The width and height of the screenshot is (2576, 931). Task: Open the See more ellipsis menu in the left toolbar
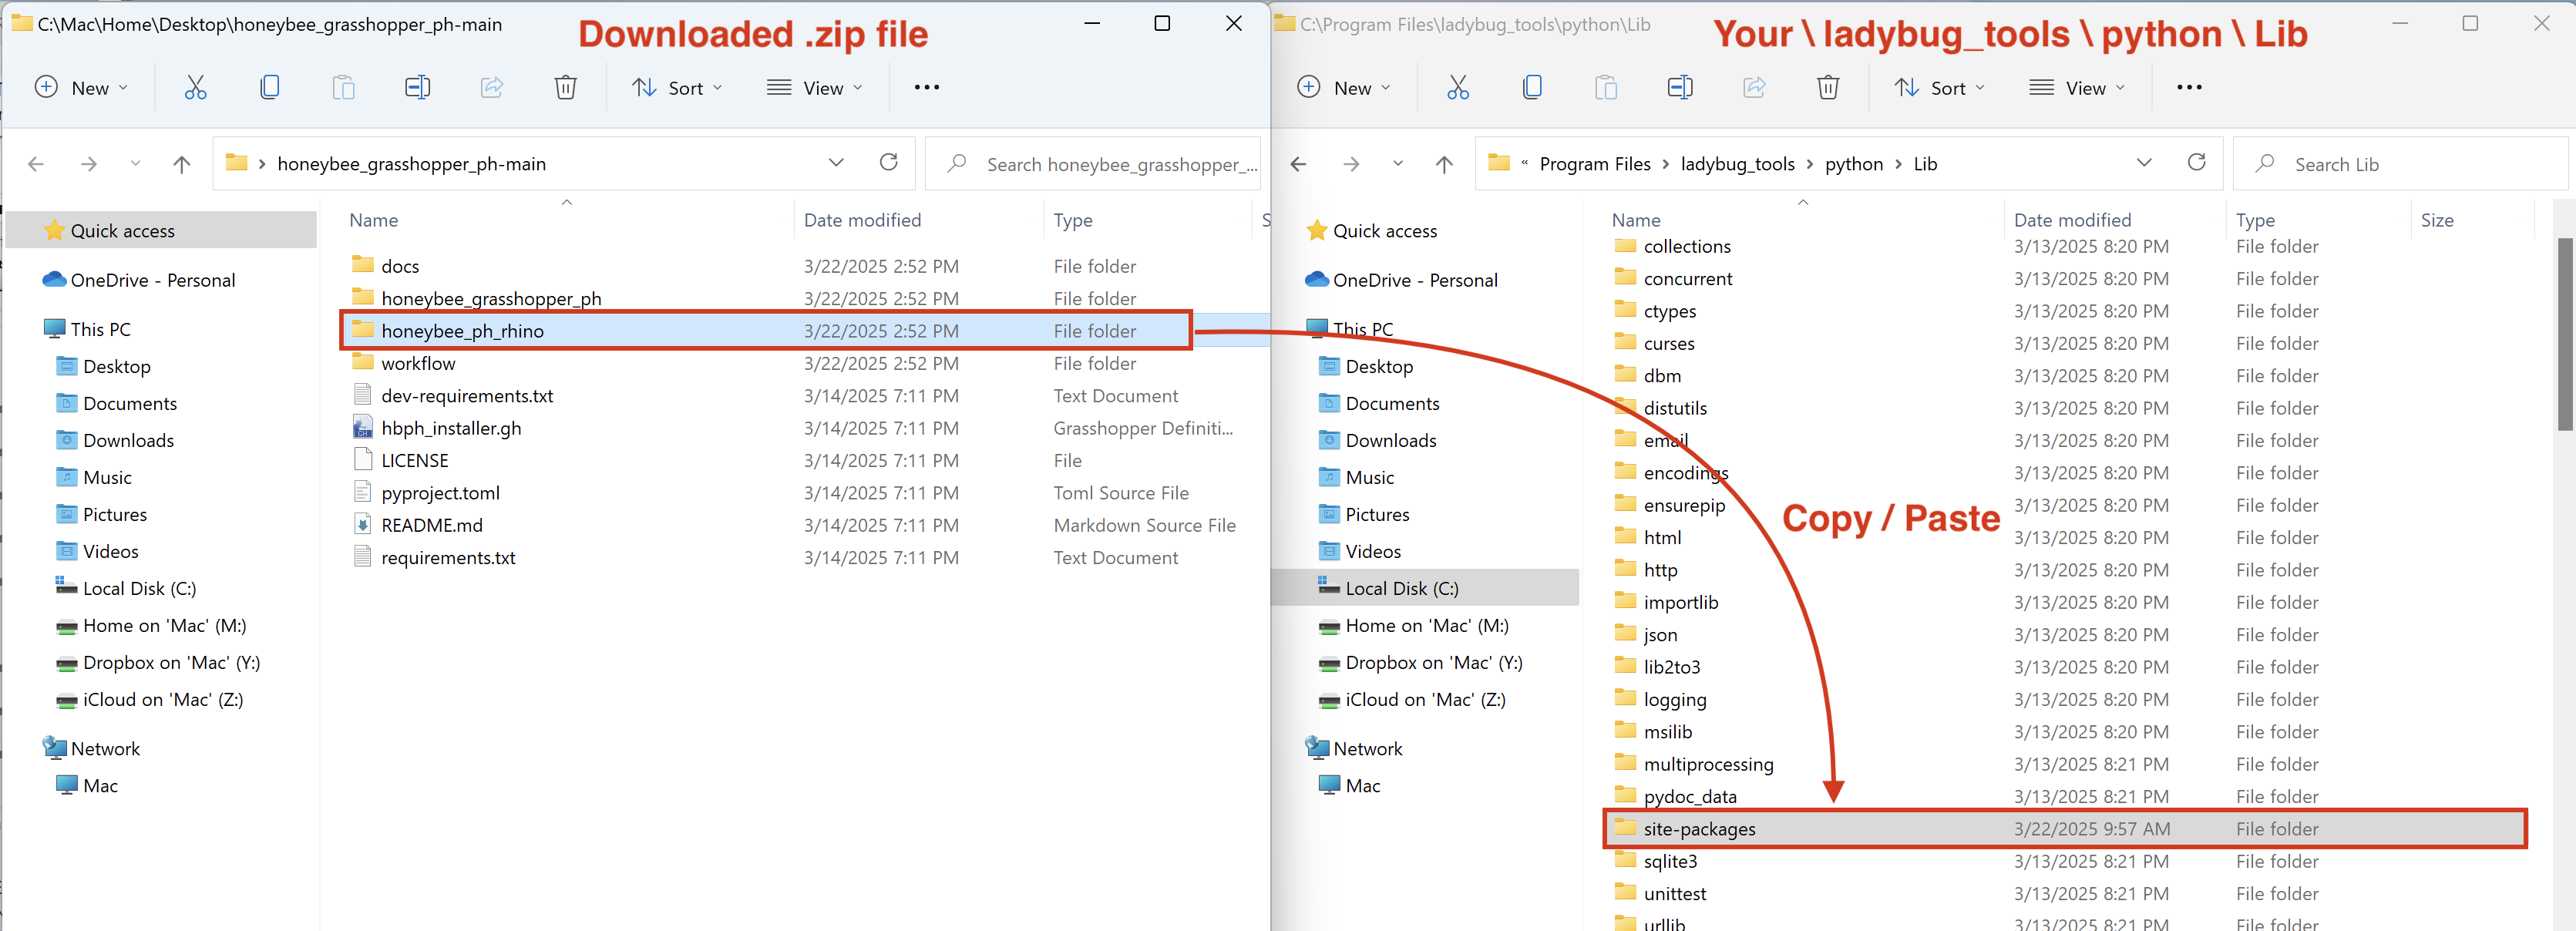tap(926, 87)
